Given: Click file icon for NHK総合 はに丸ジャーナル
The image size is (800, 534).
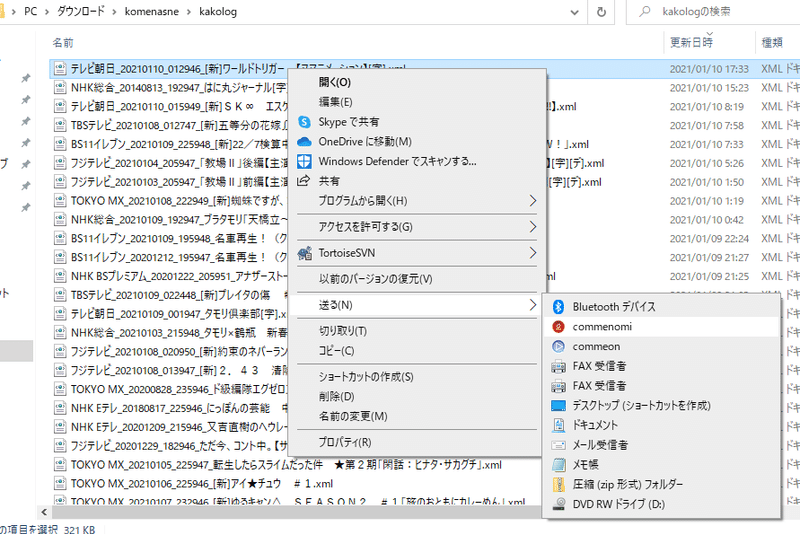Looking at the screenshot, I should click(60, 87).
